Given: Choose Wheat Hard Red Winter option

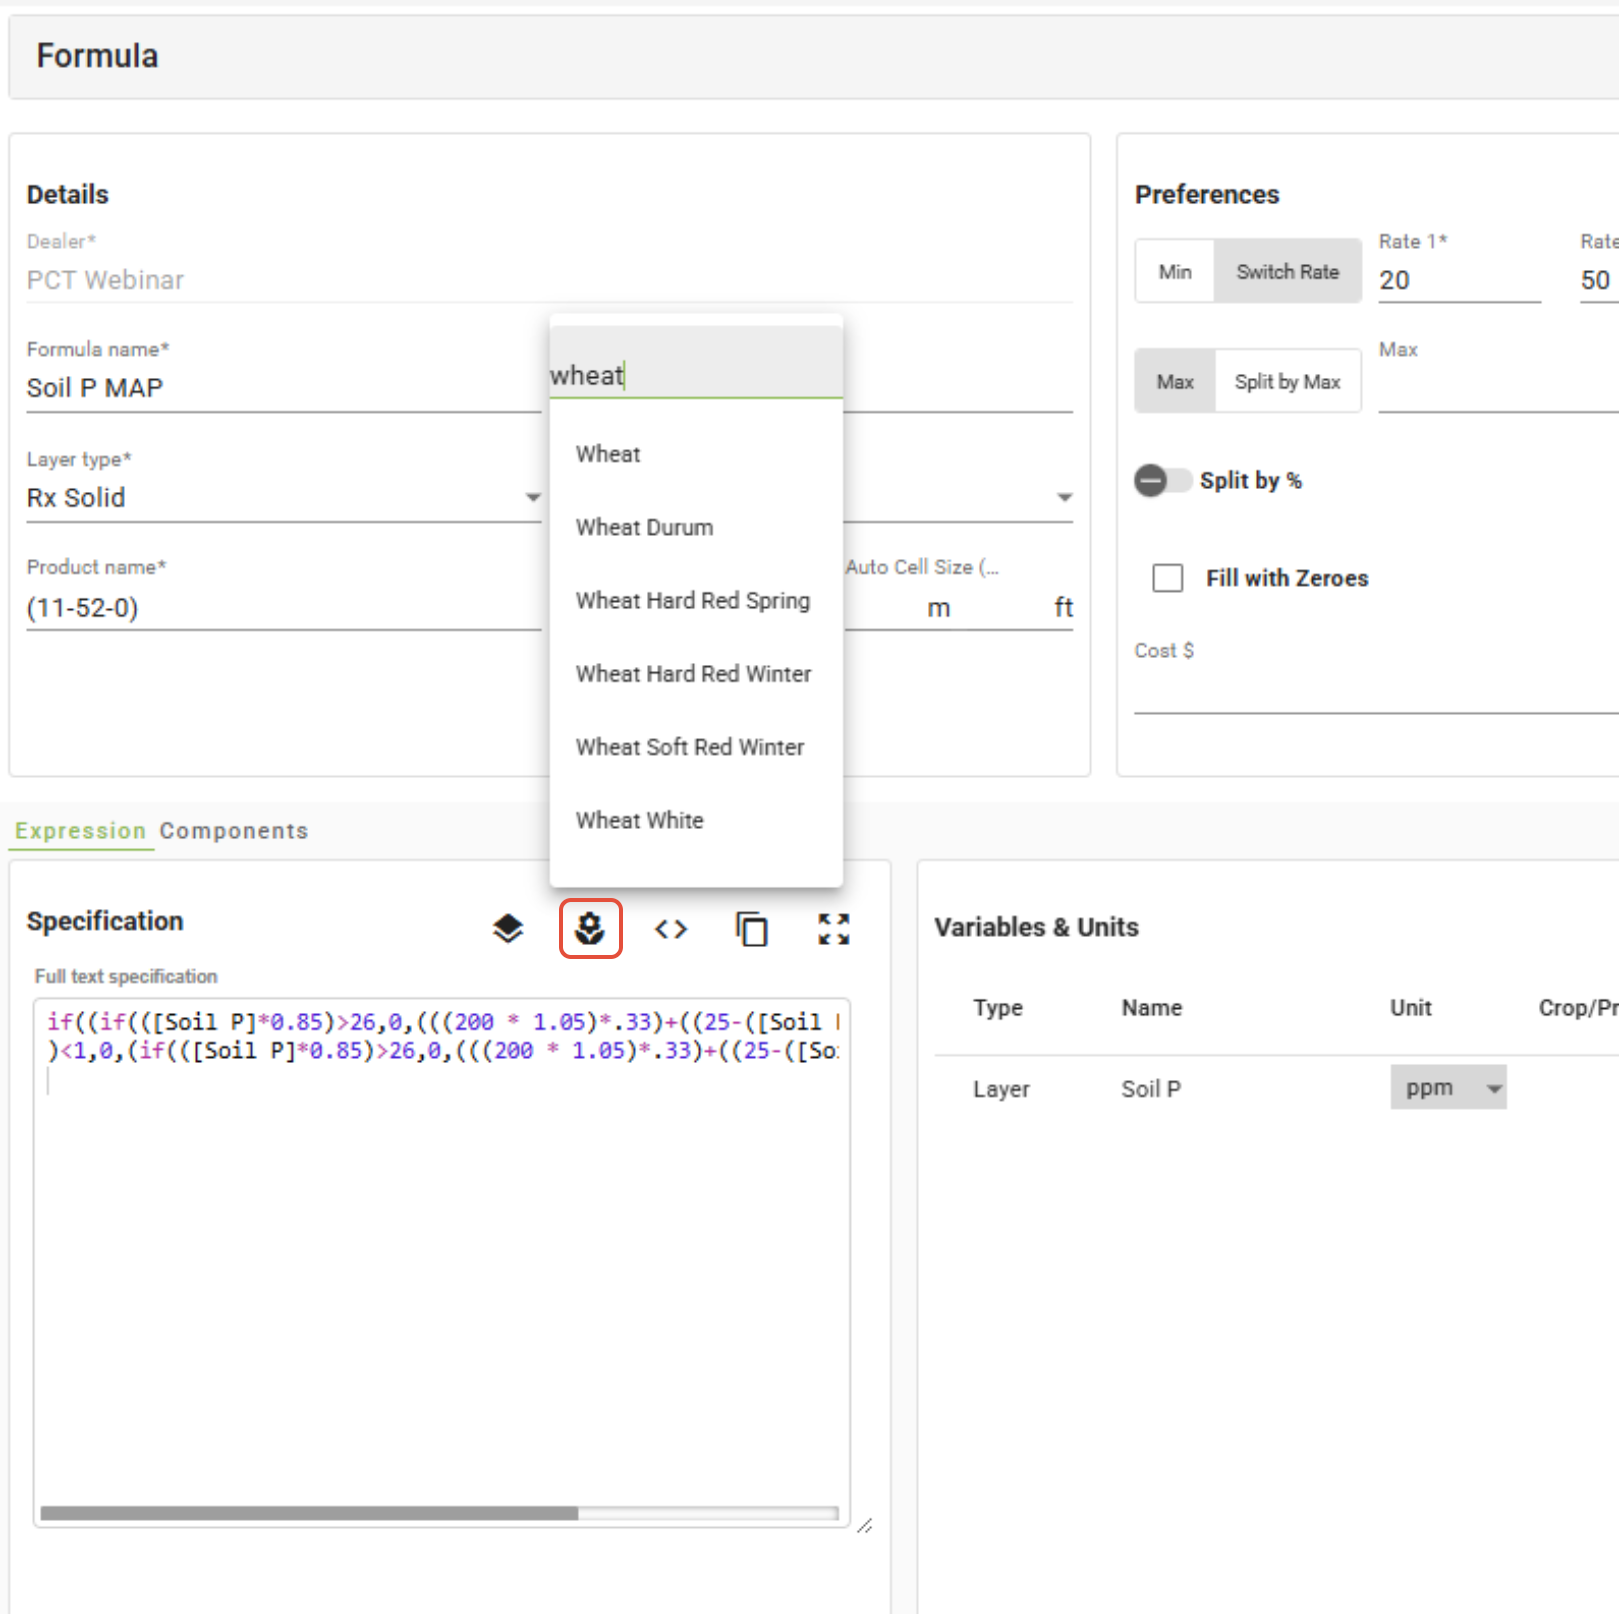Looking at the screenshot, I should [x=693, y=674].
